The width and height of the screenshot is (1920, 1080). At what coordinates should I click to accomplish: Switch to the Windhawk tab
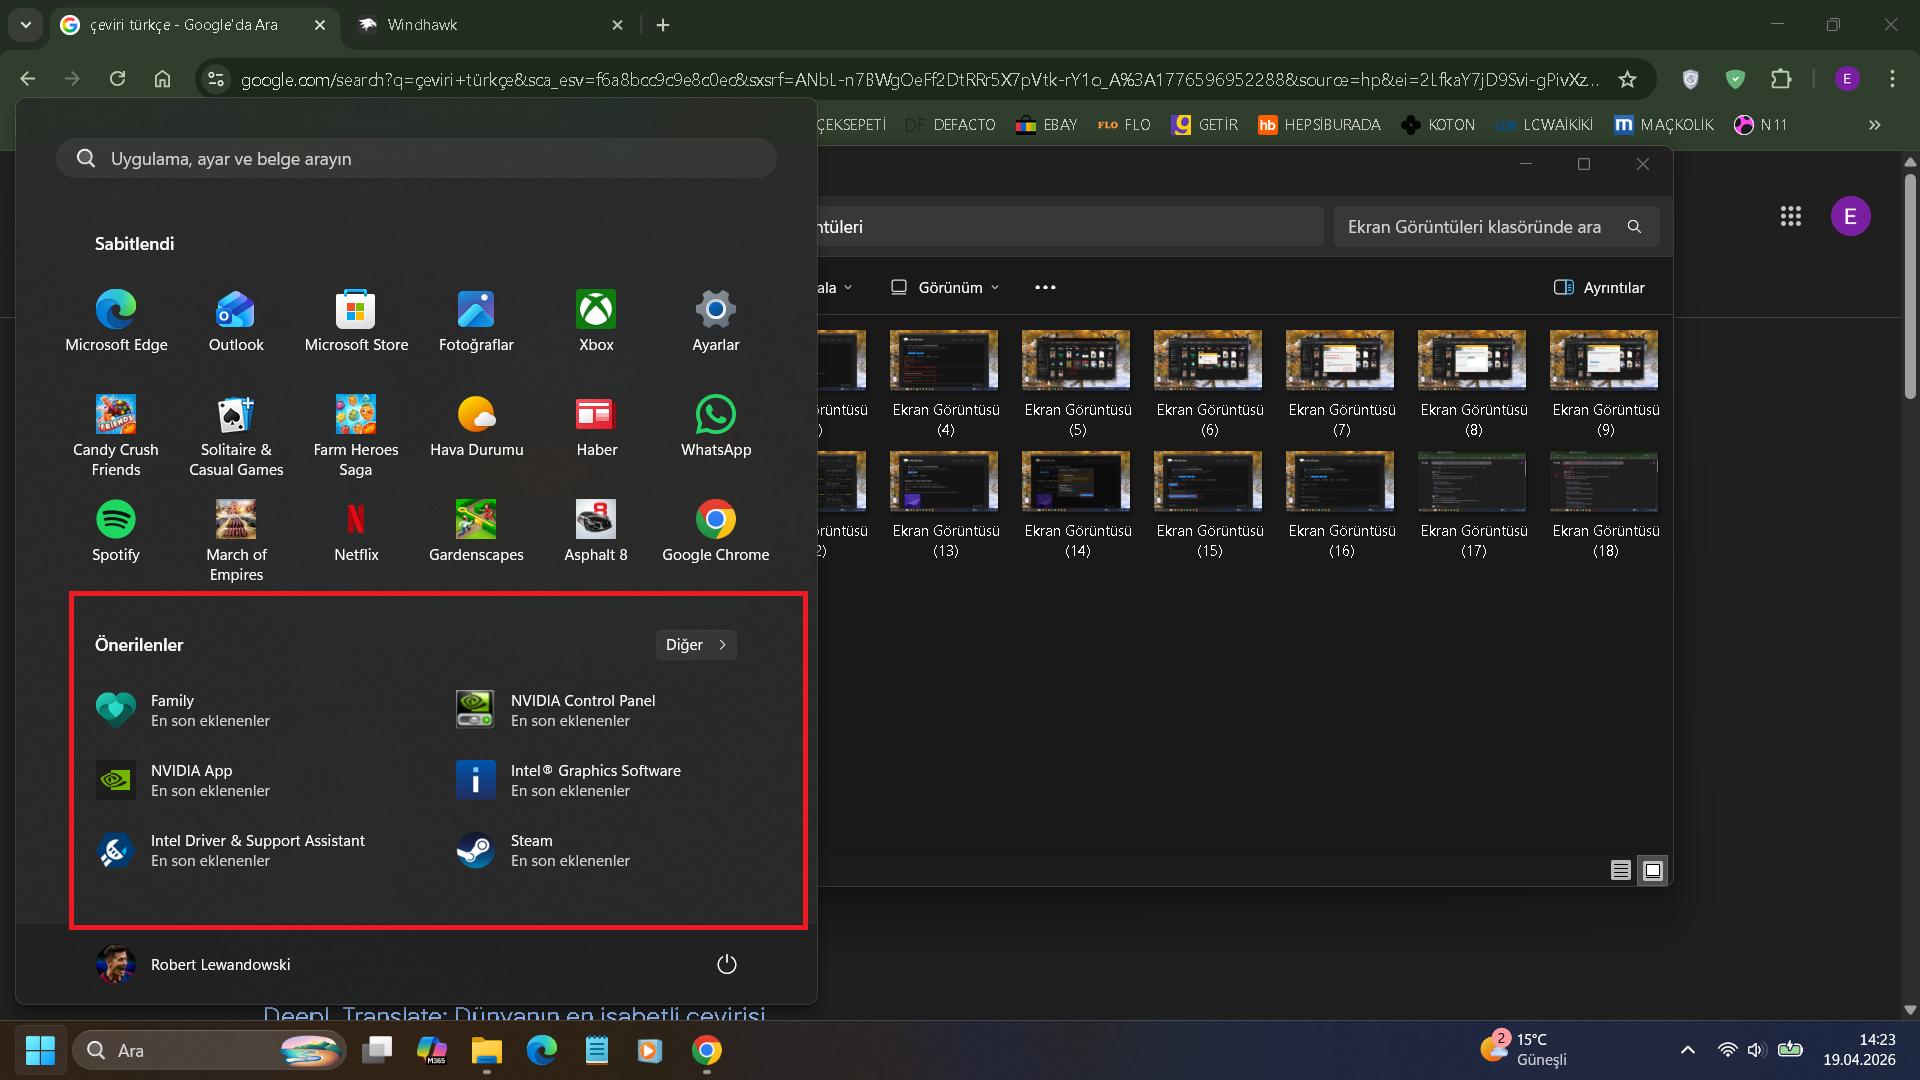[492, 25]
